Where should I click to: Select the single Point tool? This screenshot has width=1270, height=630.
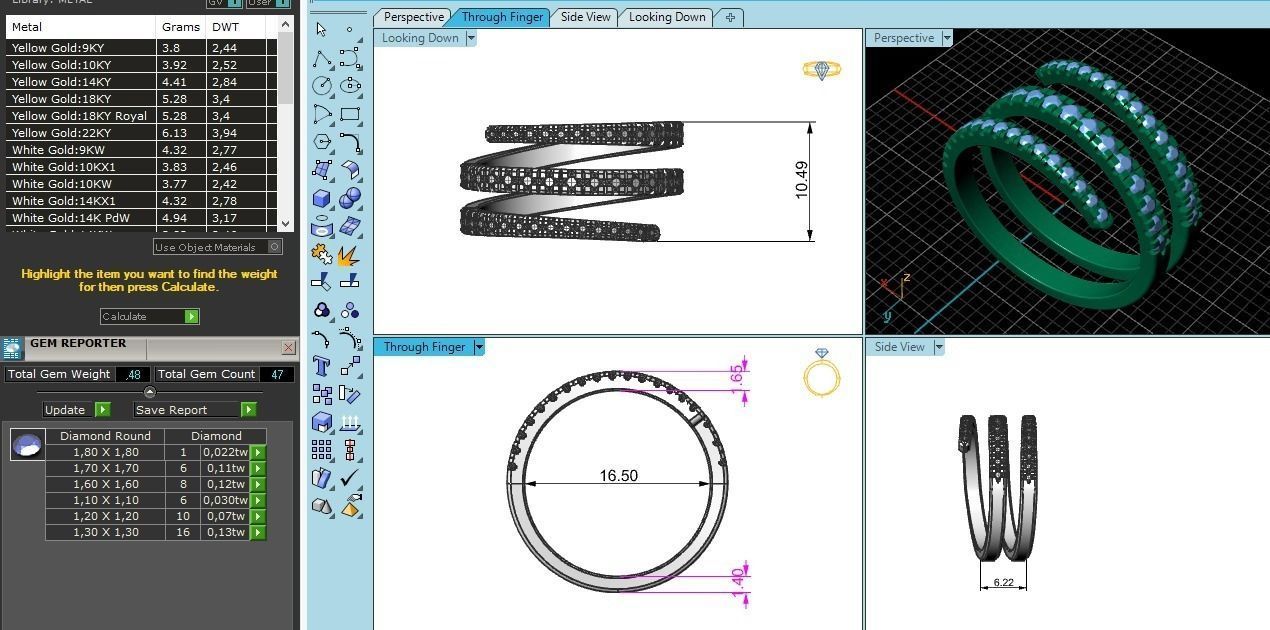[x=350, y=30]
